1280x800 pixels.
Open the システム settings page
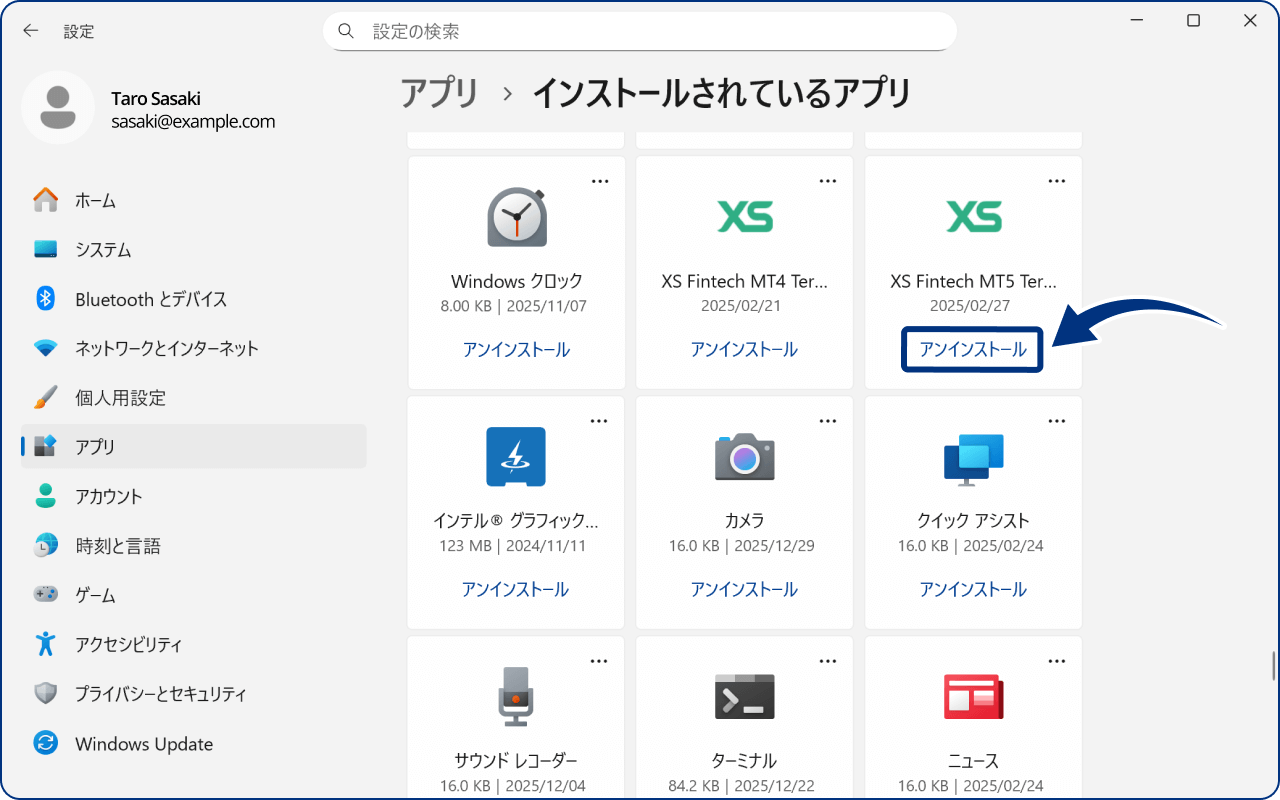tap(103, 250)
